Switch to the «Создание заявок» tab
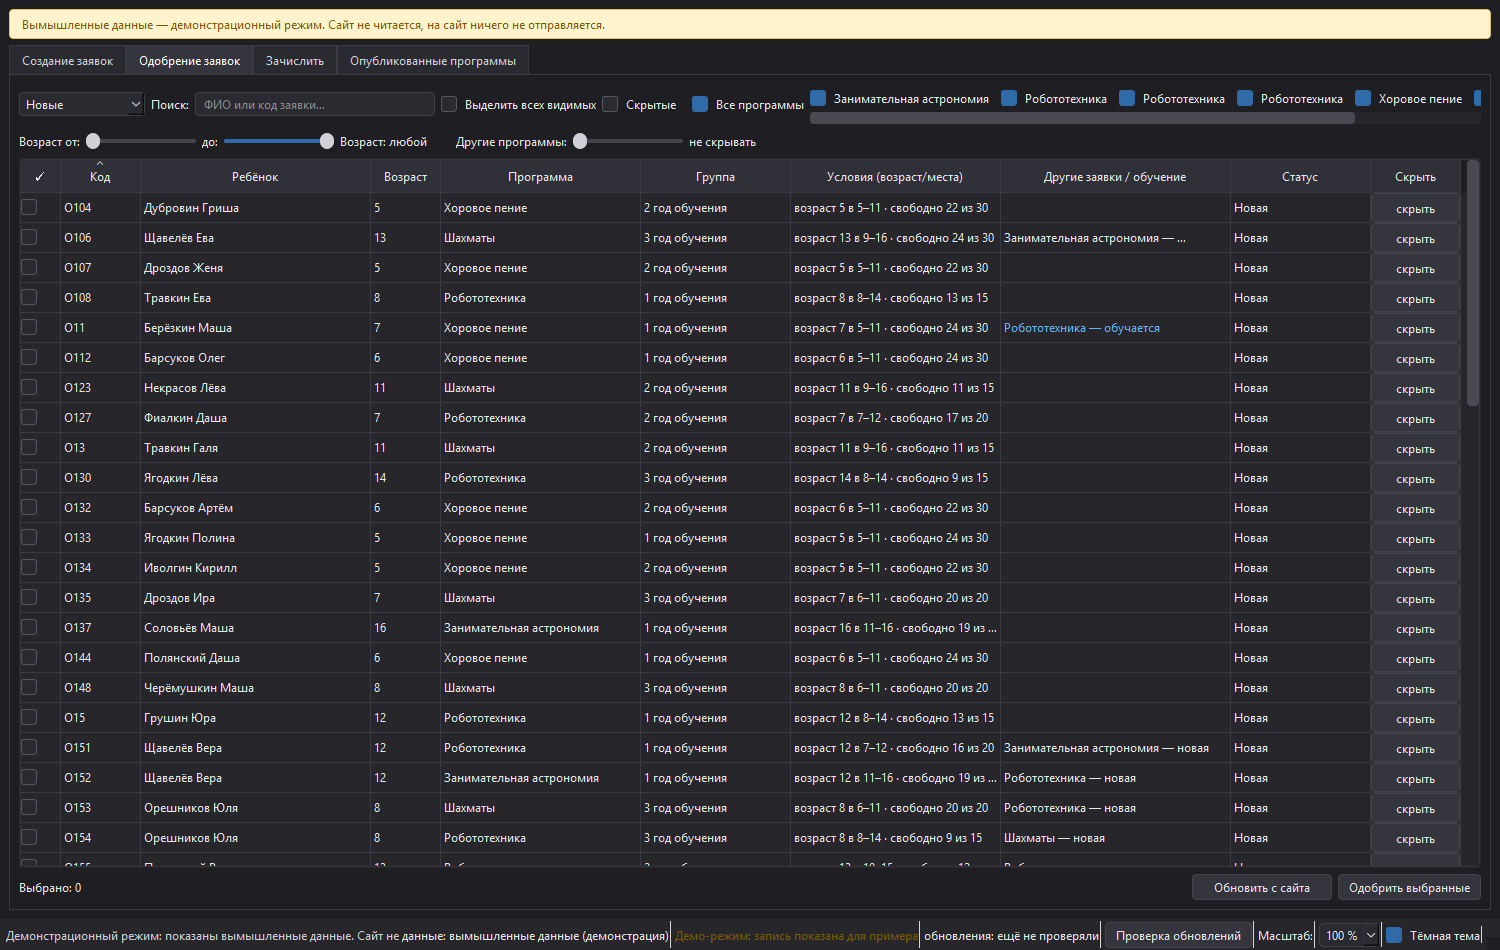Viewport: 1500px width, 950px height. pyautogui.click(x=68, y=61)
